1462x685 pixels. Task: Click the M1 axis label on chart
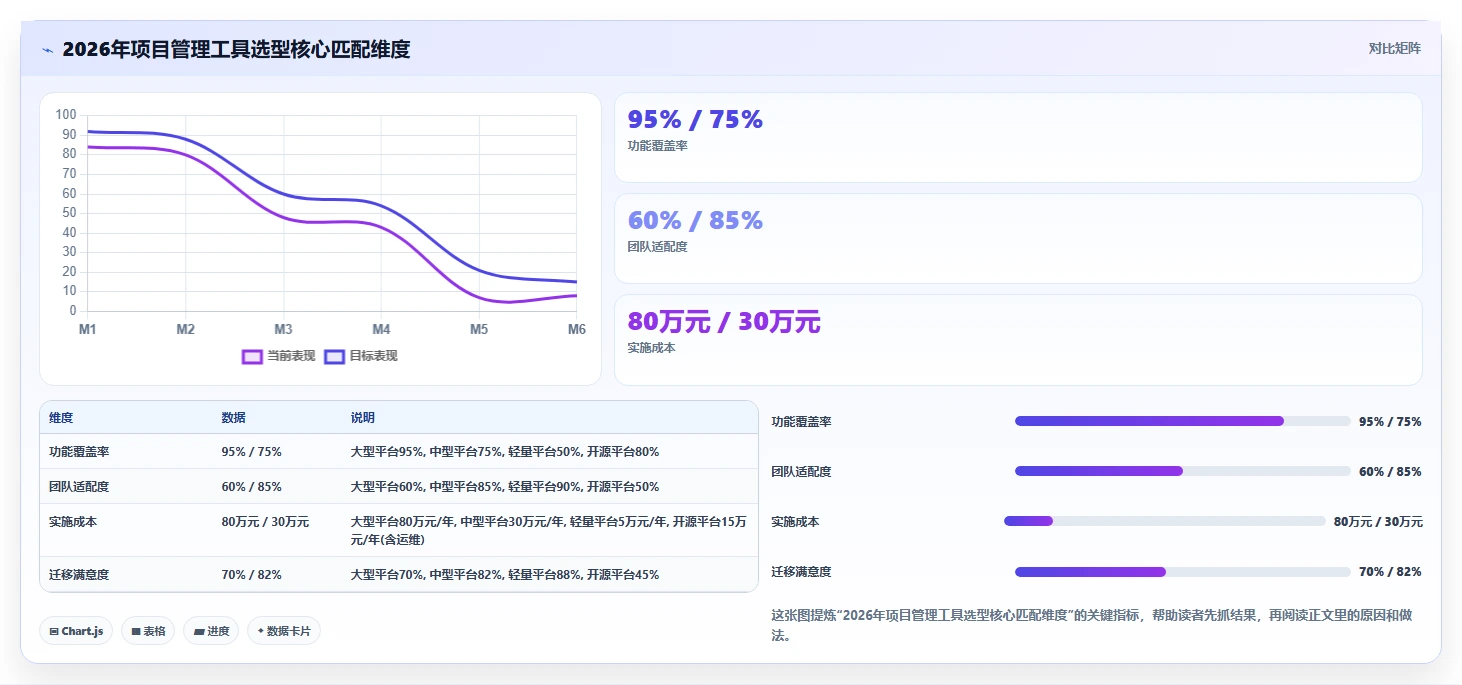click(87, 330)
